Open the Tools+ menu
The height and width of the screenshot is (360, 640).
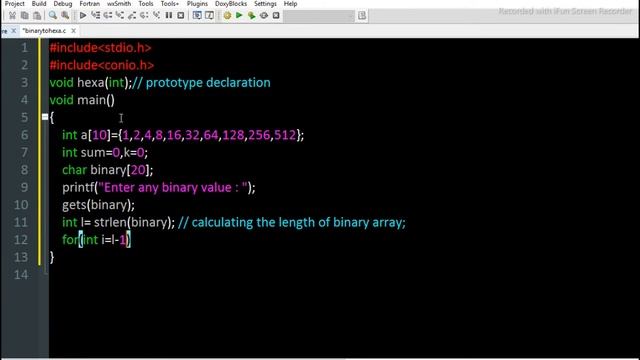(169, 4)
